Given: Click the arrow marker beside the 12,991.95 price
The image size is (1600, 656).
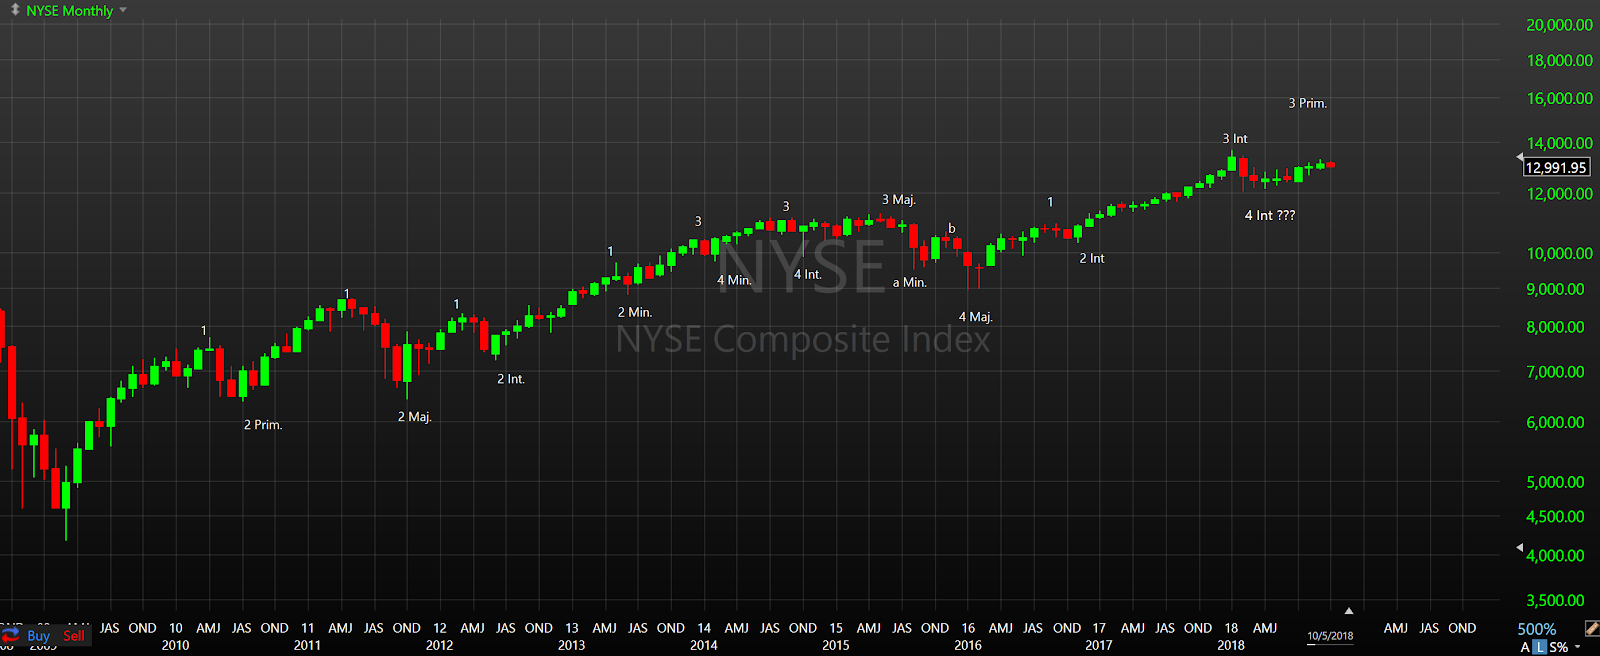Looking at the screenshot, I should 1519,157.
